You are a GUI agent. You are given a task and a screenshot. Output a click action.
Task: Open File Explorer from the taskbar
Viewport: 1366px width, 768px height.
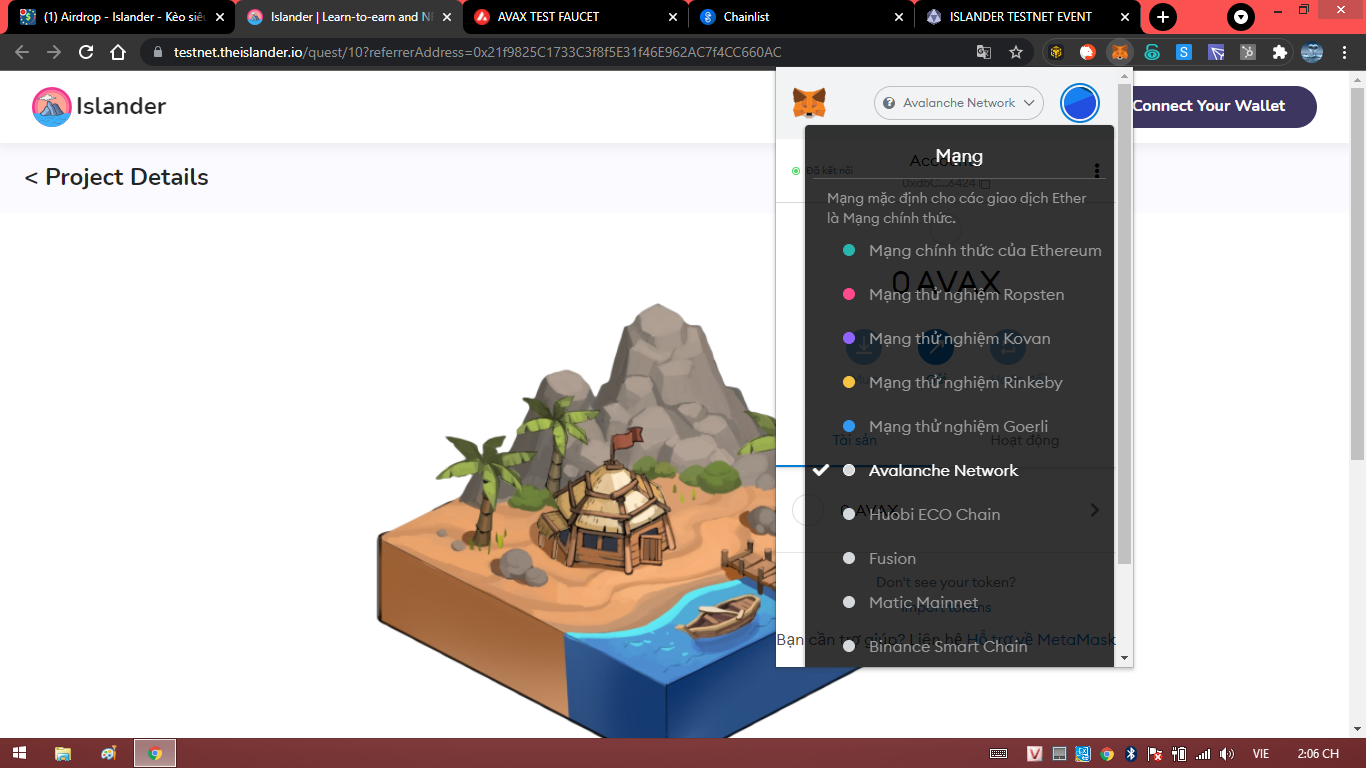tap(63, 753)
